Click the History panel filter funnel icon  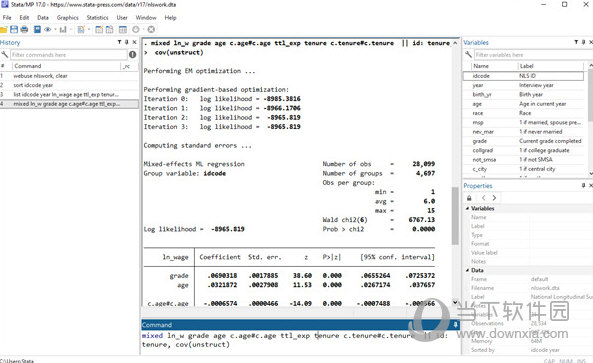[120, 42]
